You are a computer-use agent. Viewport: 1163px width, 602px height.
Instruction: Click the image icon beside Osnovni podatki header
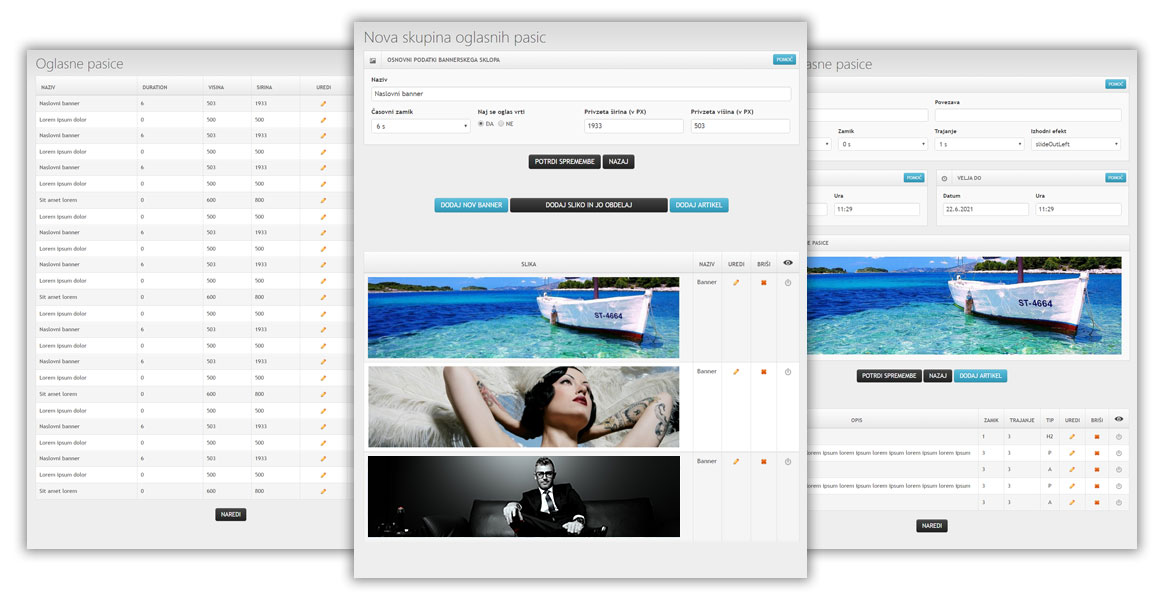tap(373, 61)
